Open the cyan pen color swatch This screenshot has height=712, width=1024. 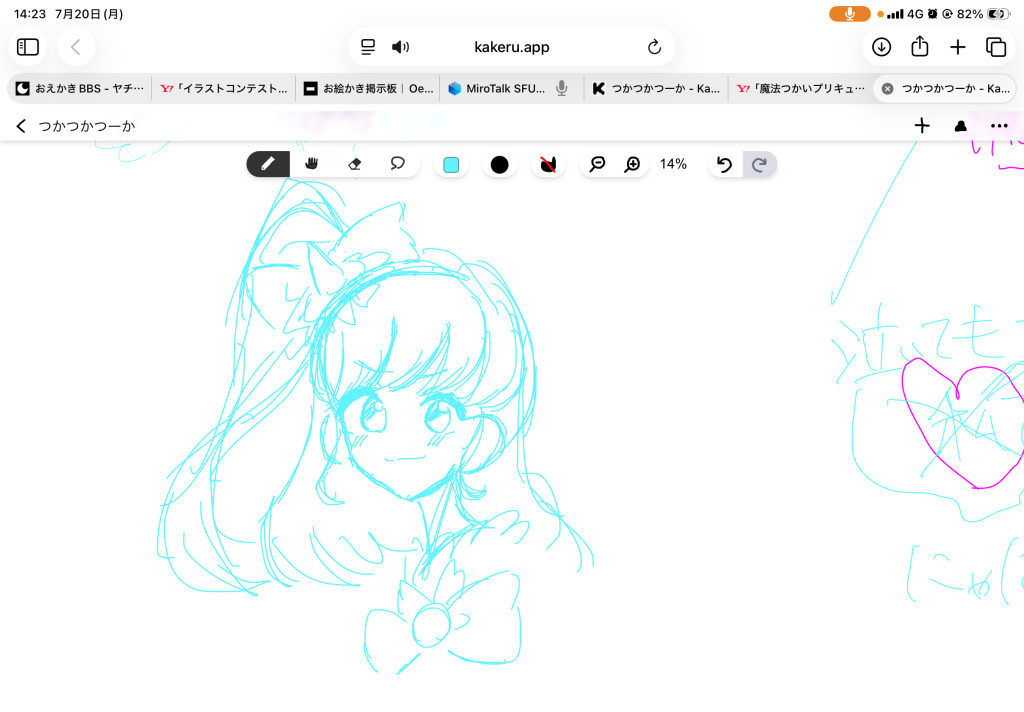tap(451, 165)
